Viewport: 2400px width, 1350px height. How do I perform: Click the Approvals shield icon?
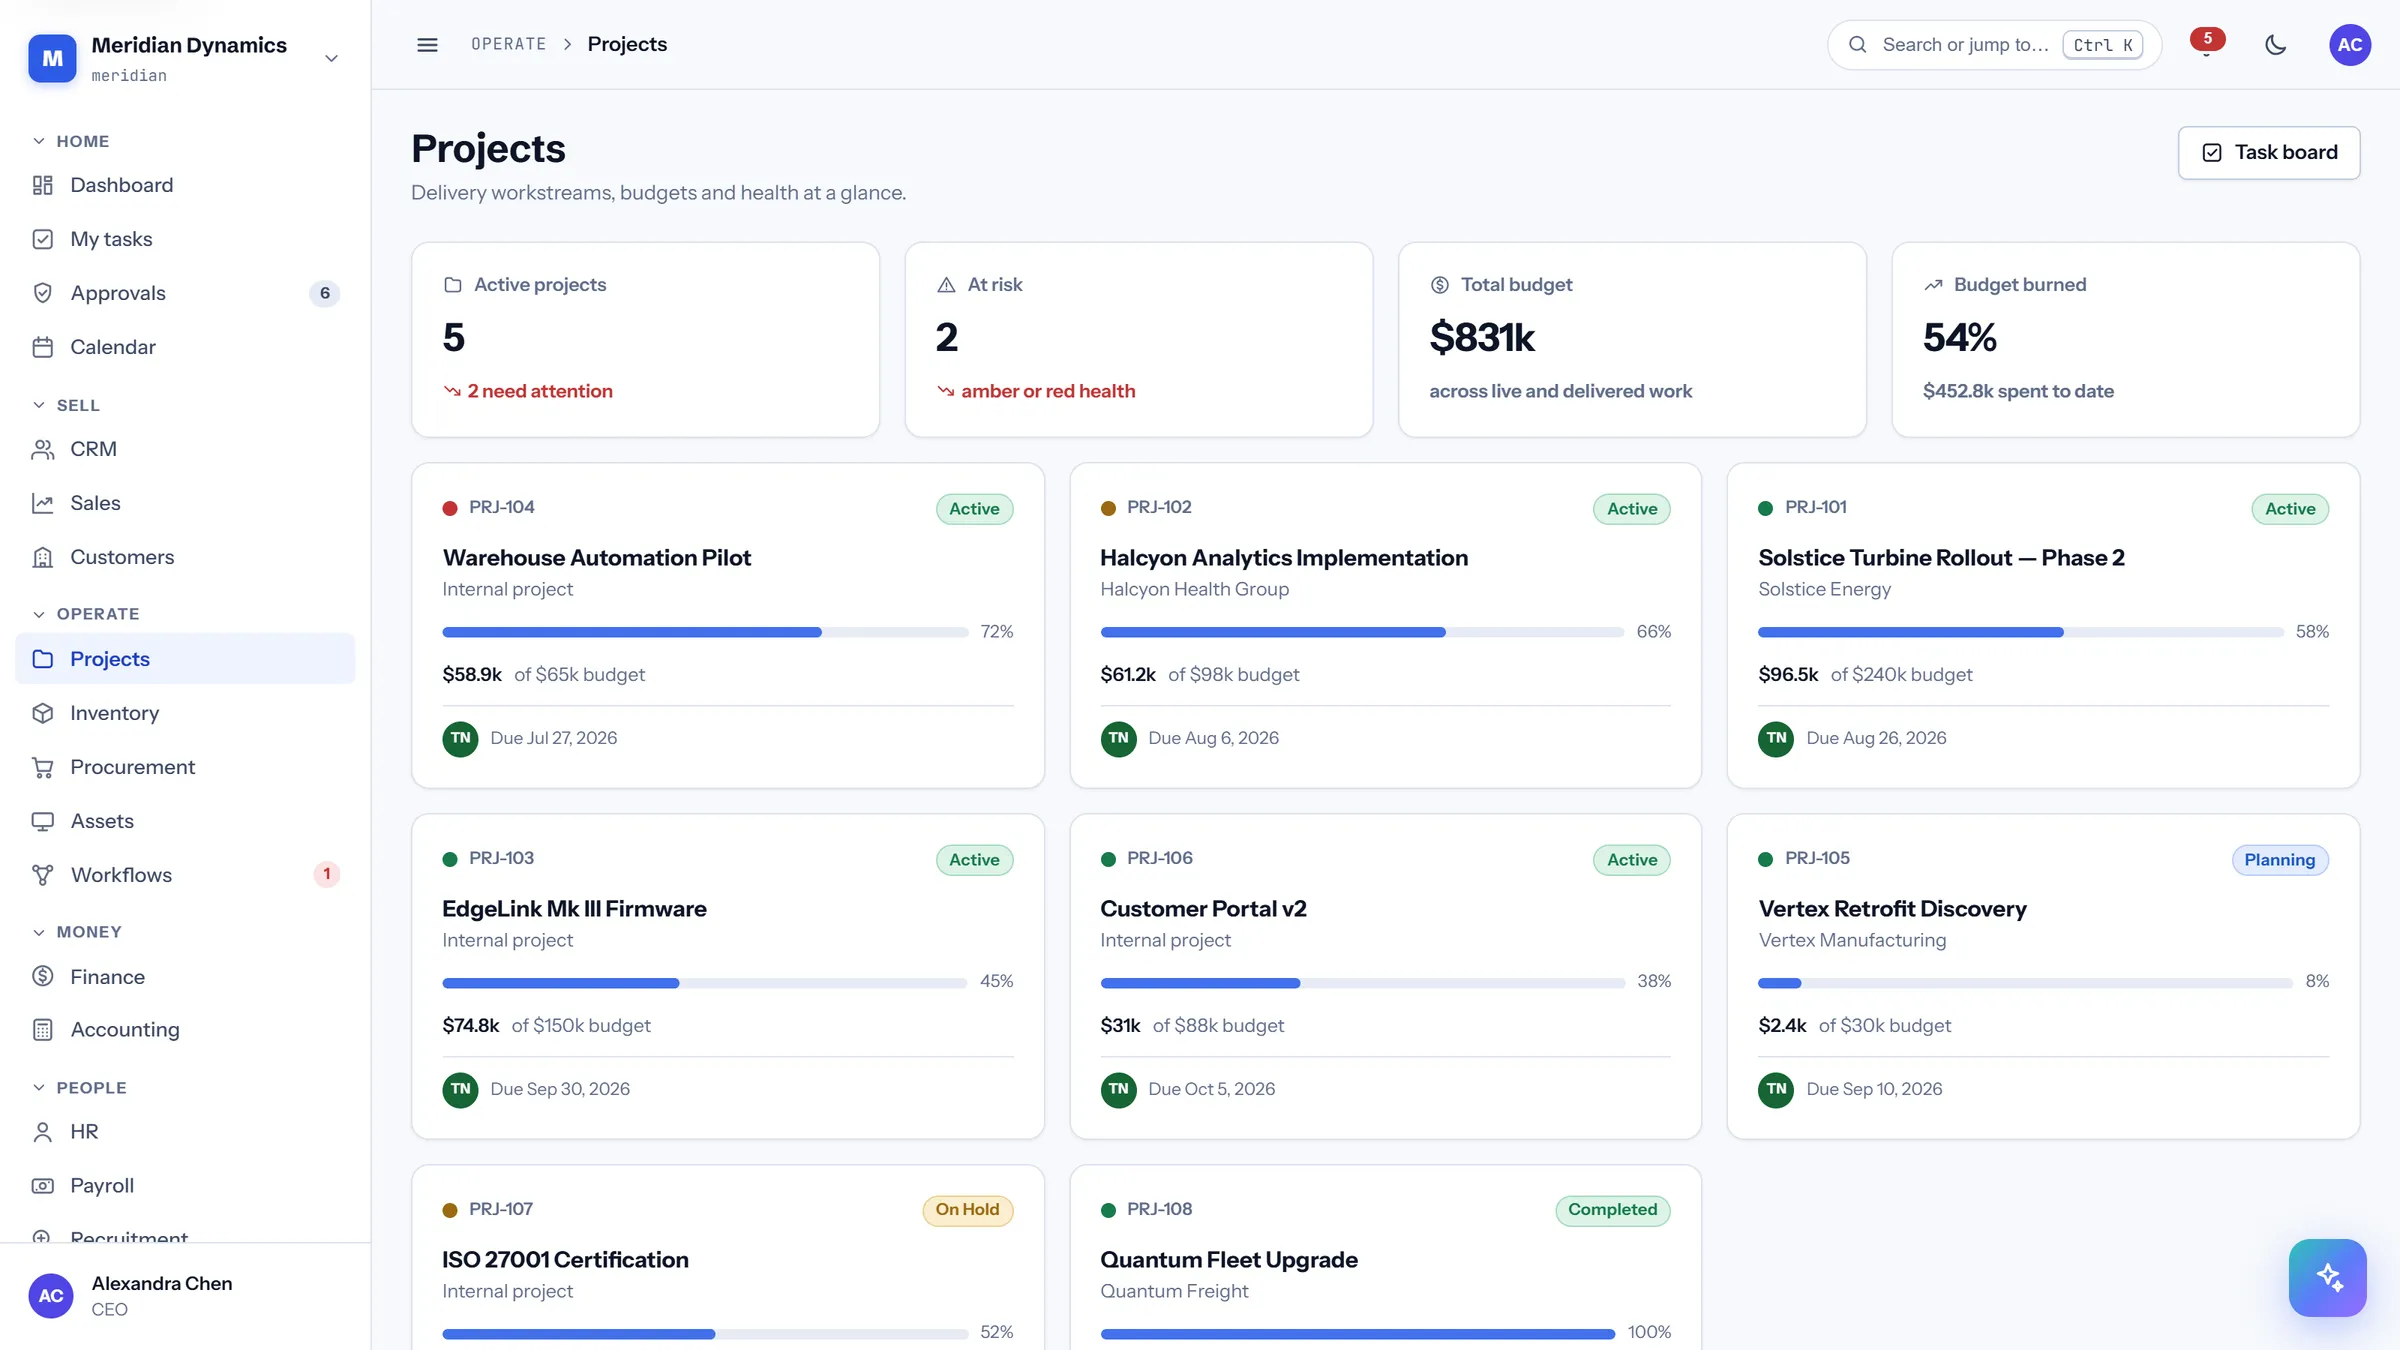pyautogui.click(x=42, y=293)
